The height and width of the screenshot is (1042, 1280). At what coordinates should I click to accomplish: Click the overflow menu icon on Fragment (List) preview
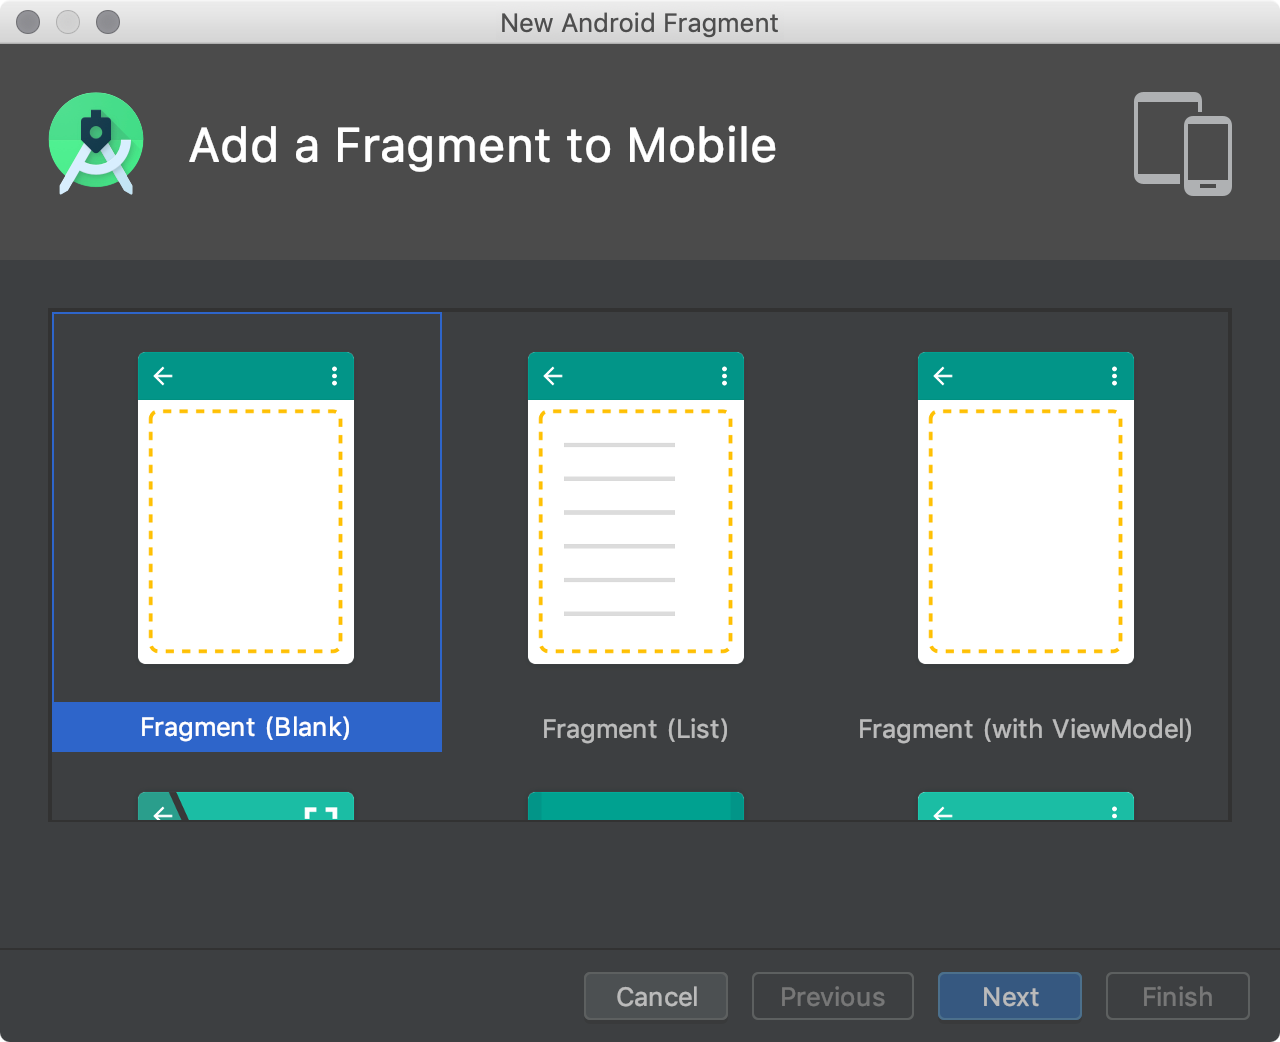point(724,376)
